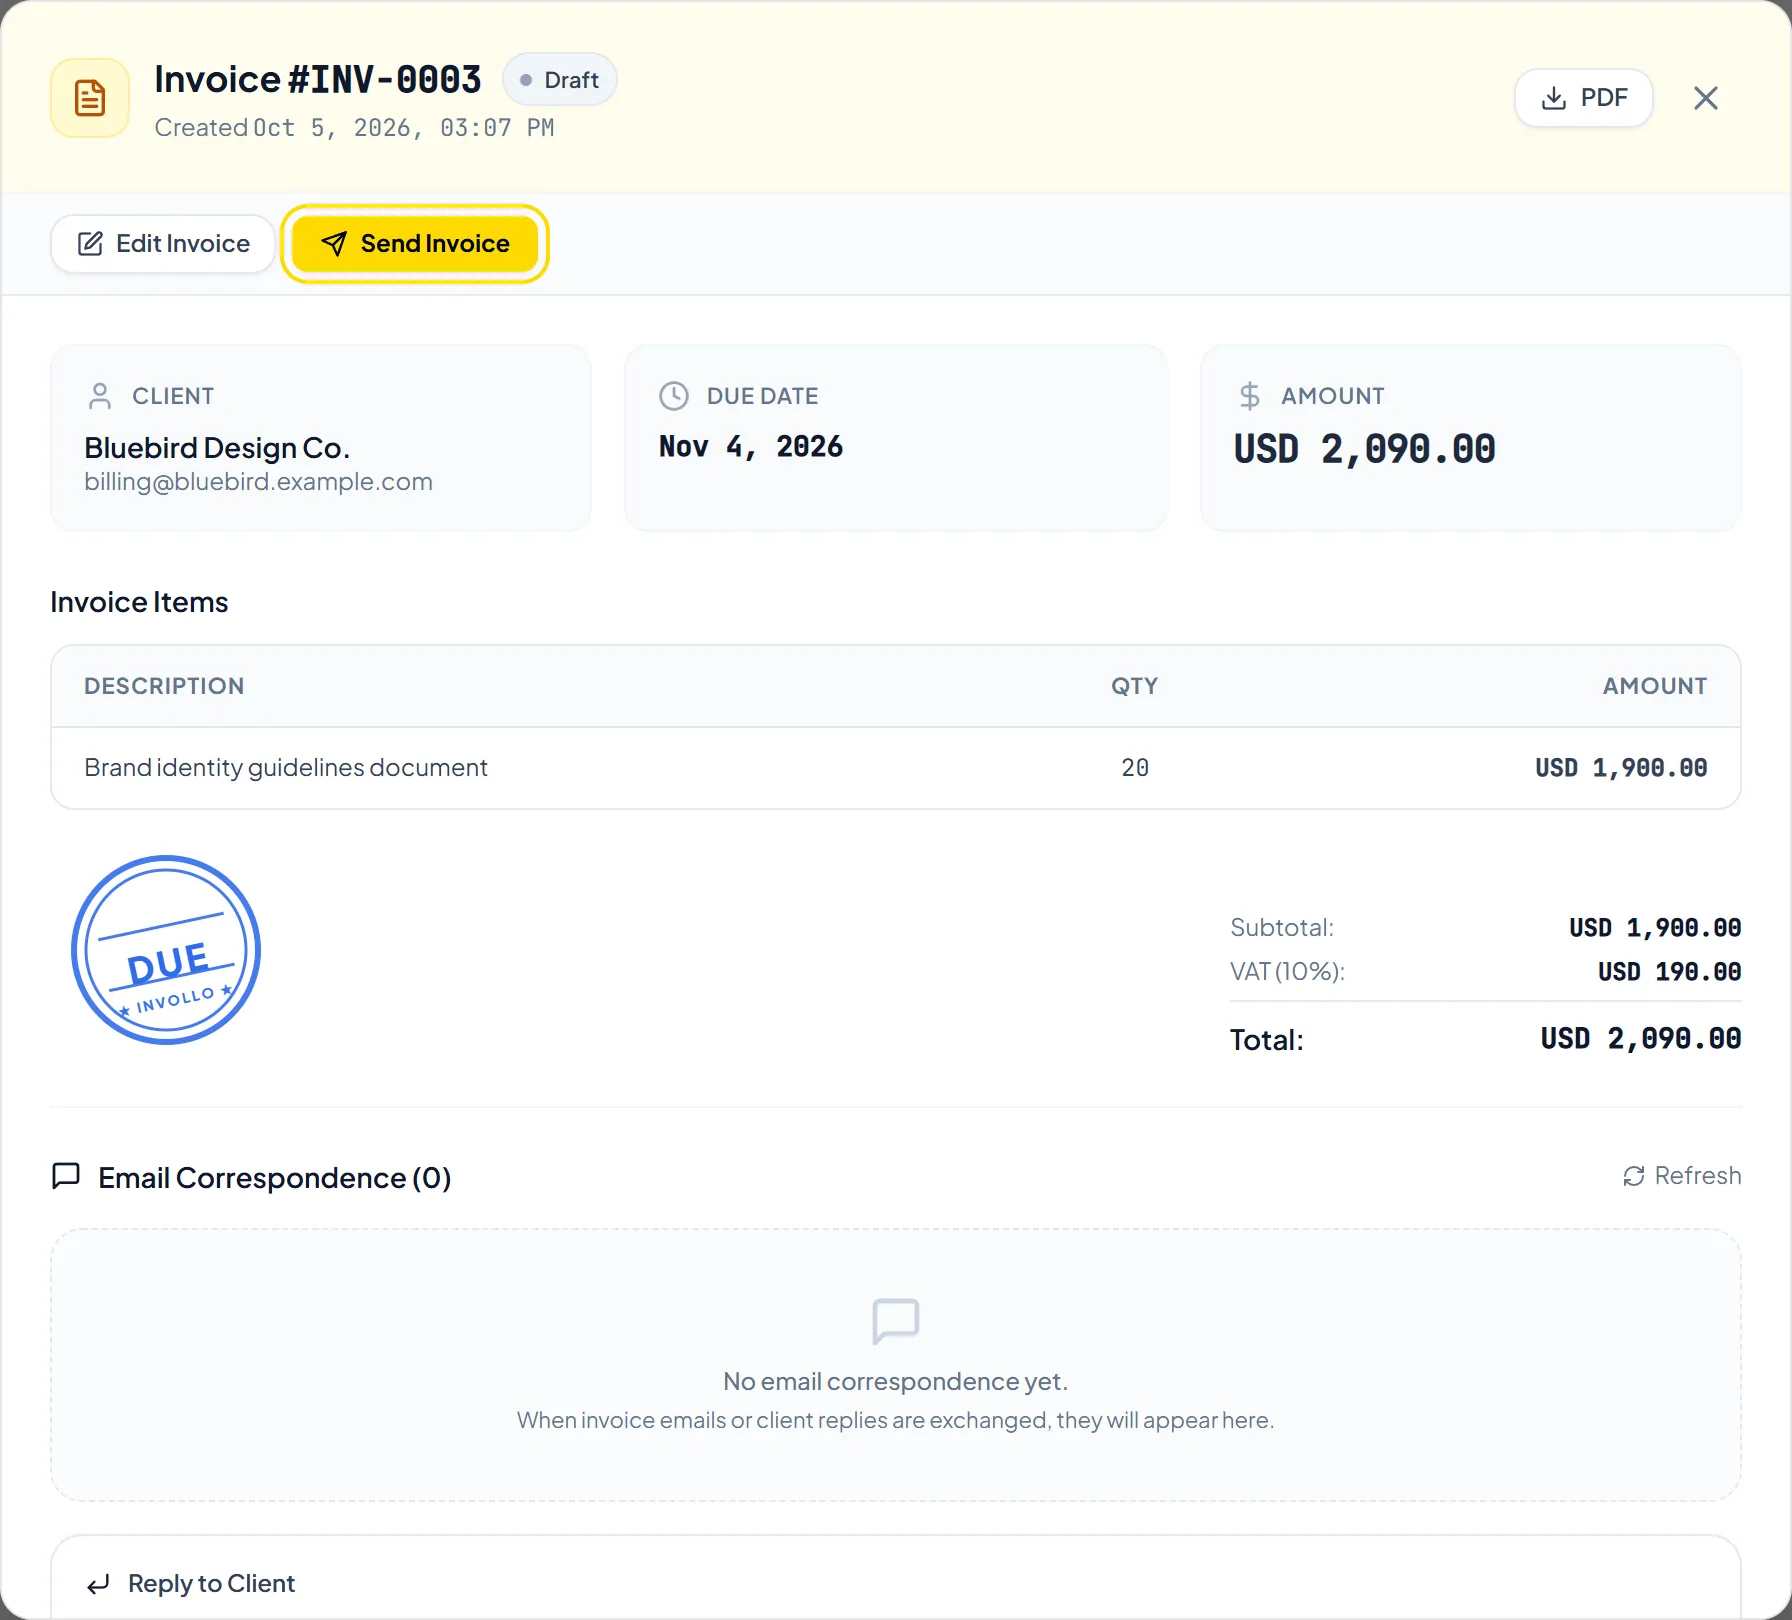Image resolution: width=1792 pixels, height=1620 pixels.
Task: Click Brand identity guidelines document row
Action: pyautogui.click(x=896, y=768)
